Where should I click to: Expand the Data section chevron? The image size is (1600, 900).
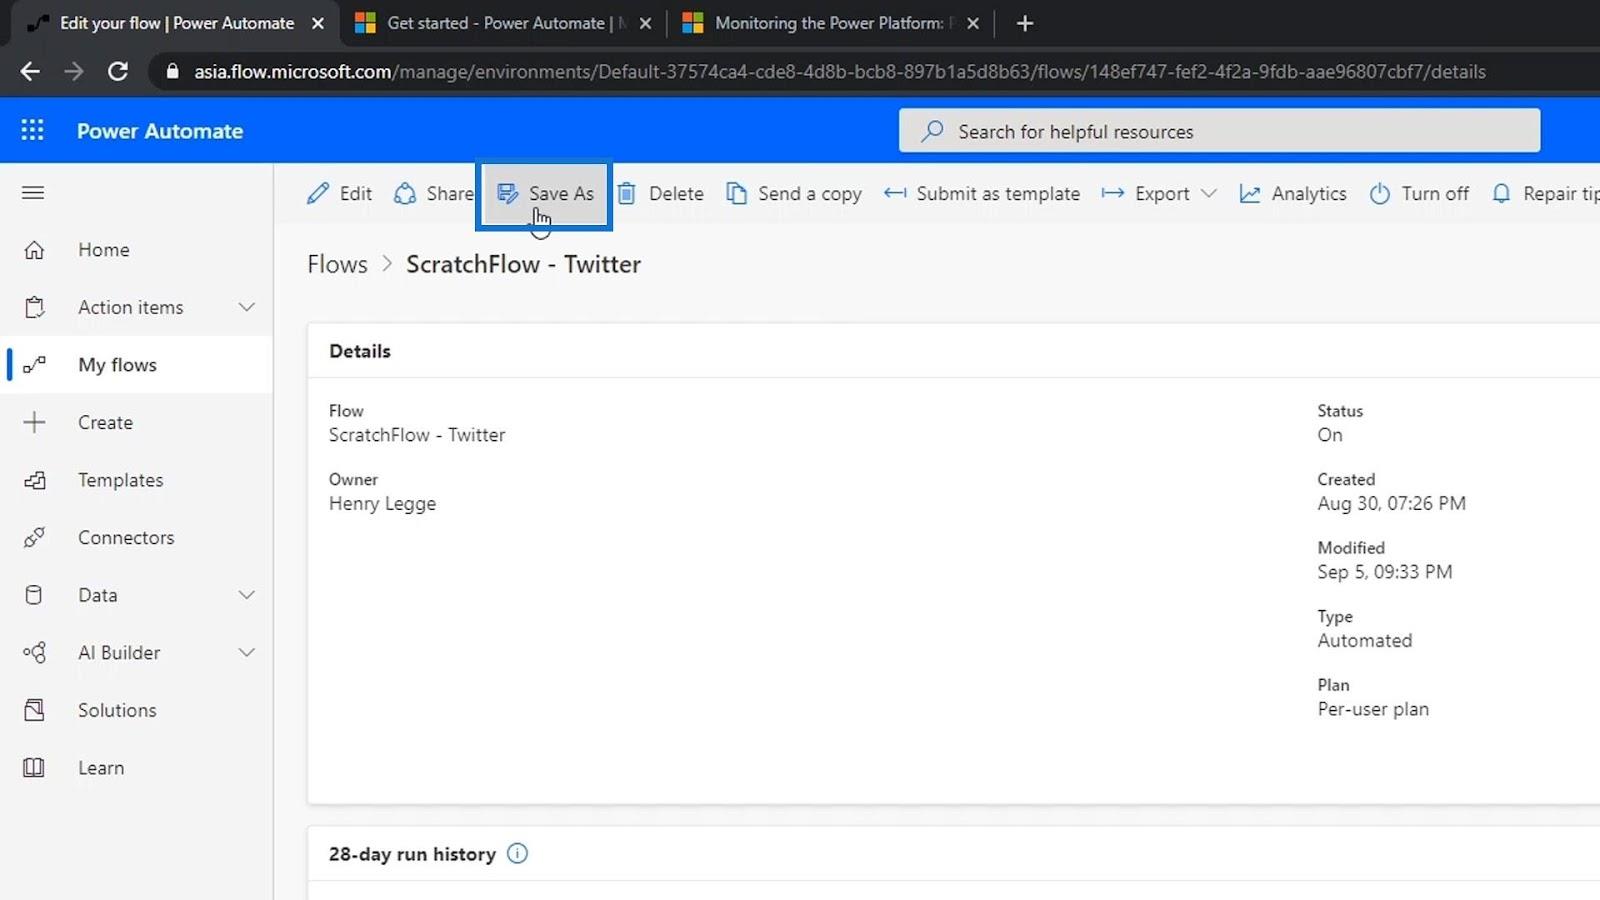247,595
